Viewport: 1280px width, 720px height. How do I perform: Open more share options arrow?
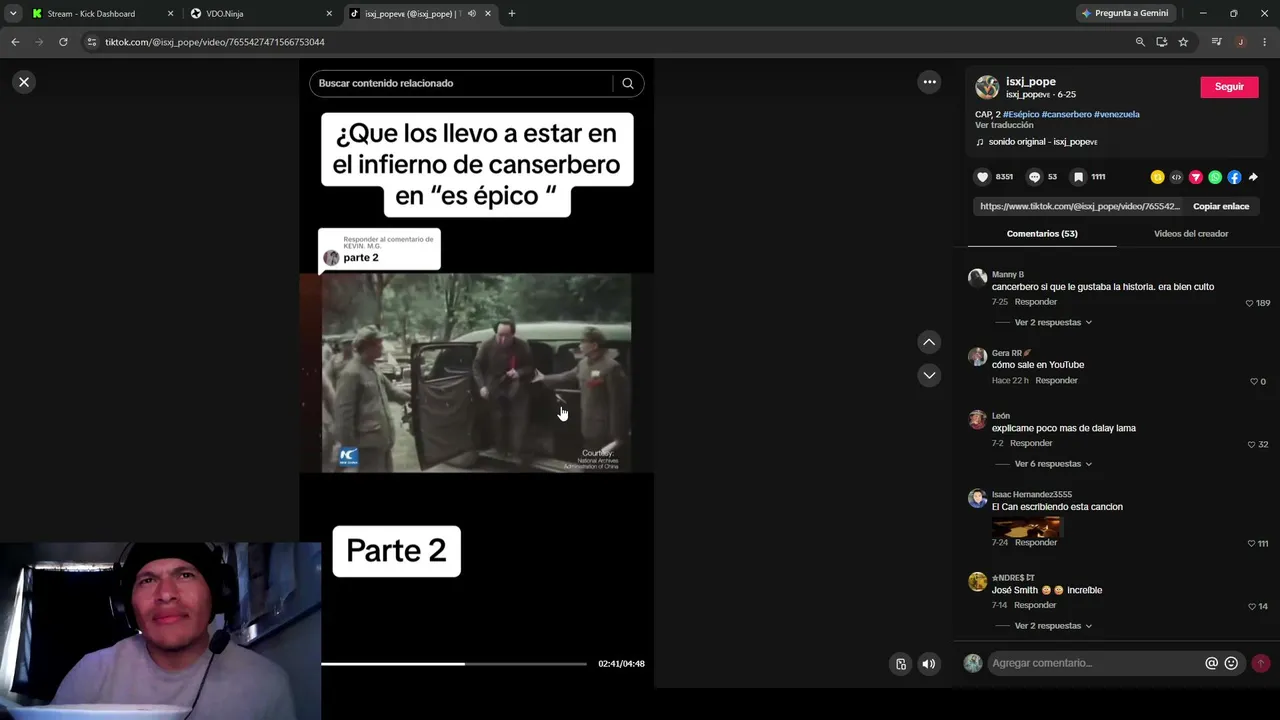1253,177
